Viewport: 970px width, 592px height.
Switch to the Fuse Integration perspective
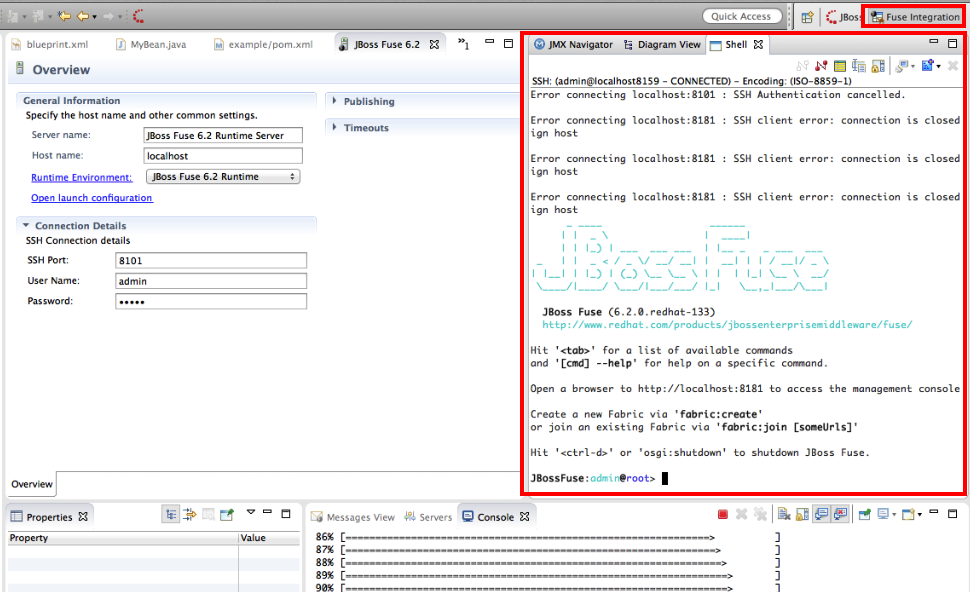914,17
